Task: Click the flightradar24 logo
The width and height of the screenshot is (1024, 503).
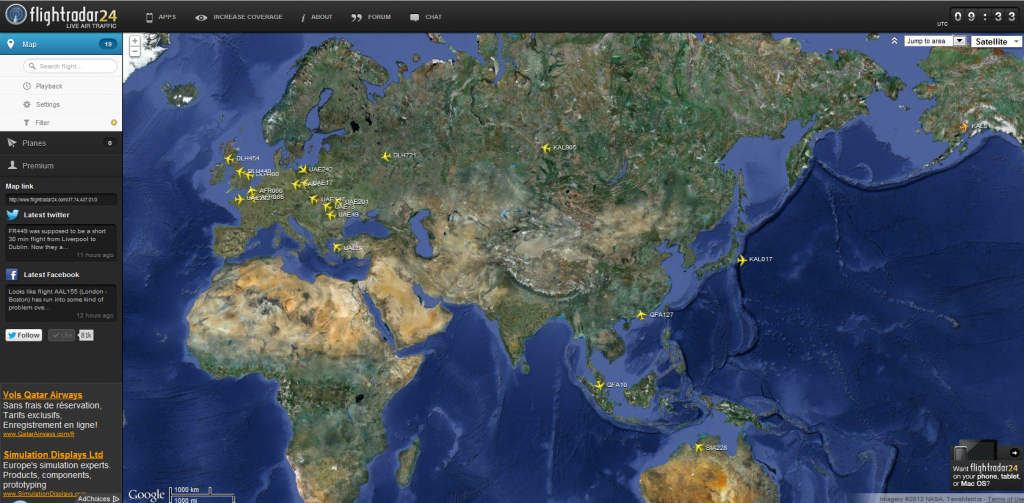Action: 61,15
